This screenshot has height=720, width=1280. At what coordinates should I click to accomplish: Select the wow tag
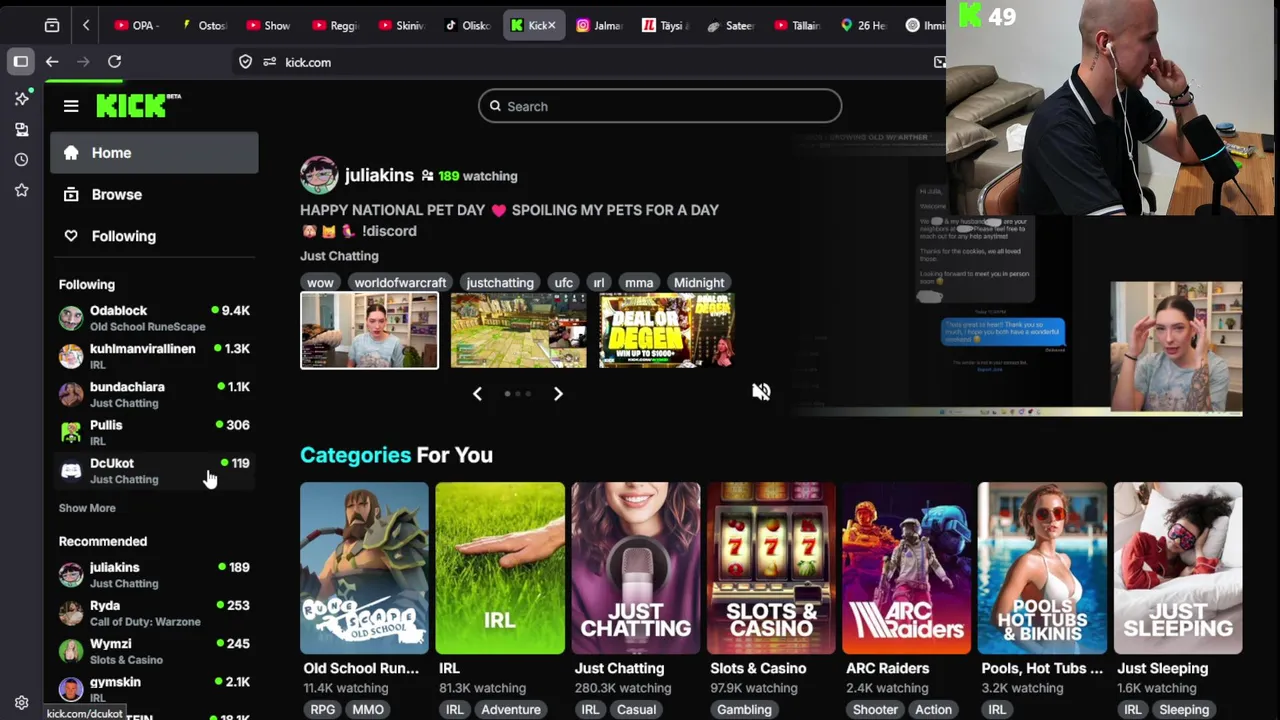coord(320,282)
